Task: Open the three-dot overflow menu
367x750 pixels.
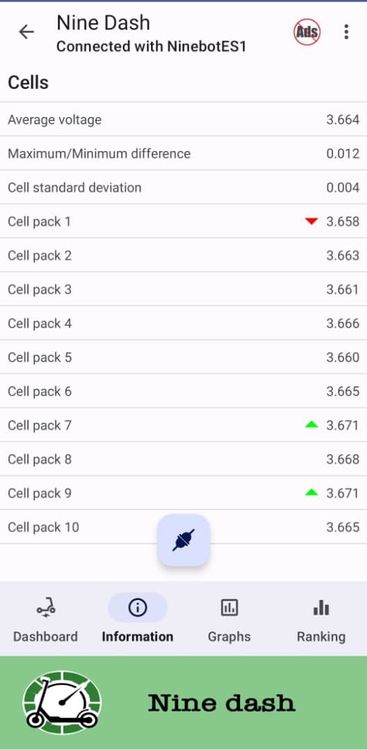Action: coord(346,32)
